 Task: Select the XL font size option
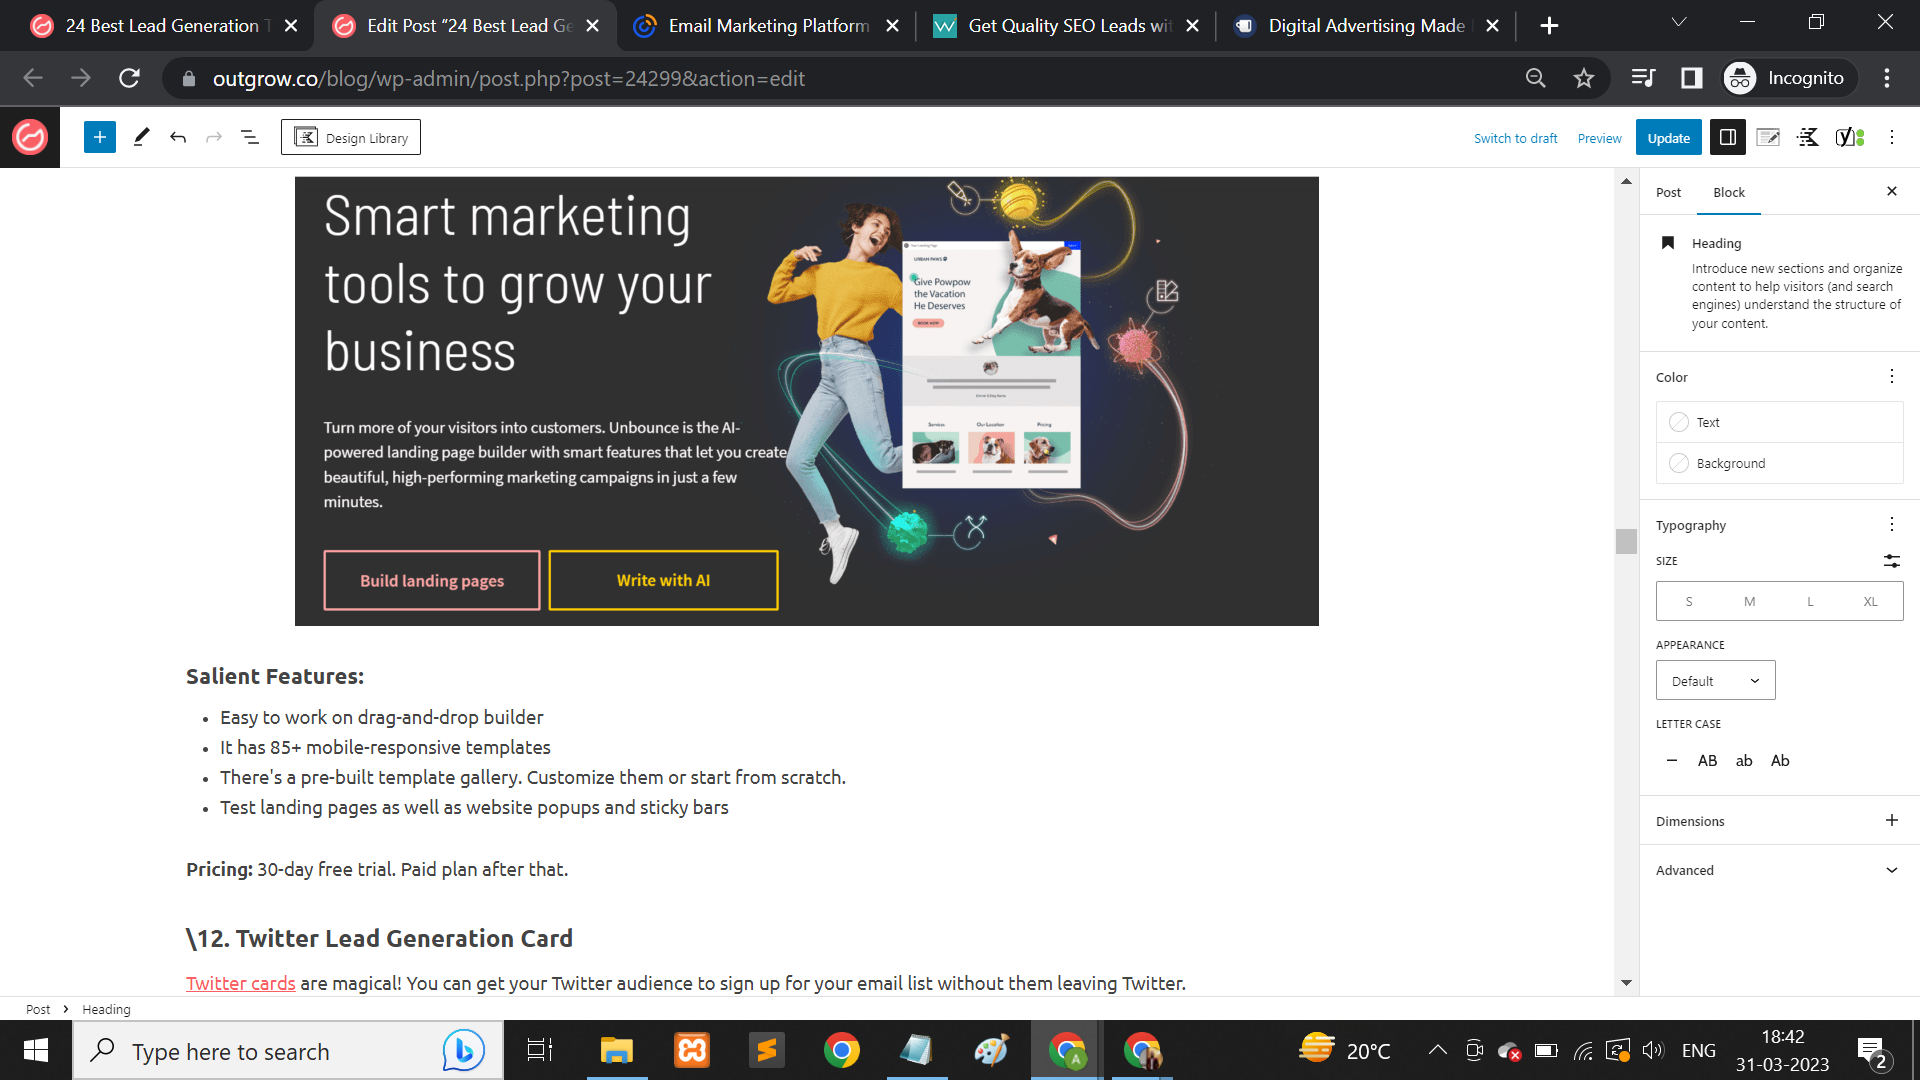point(1870,602)
